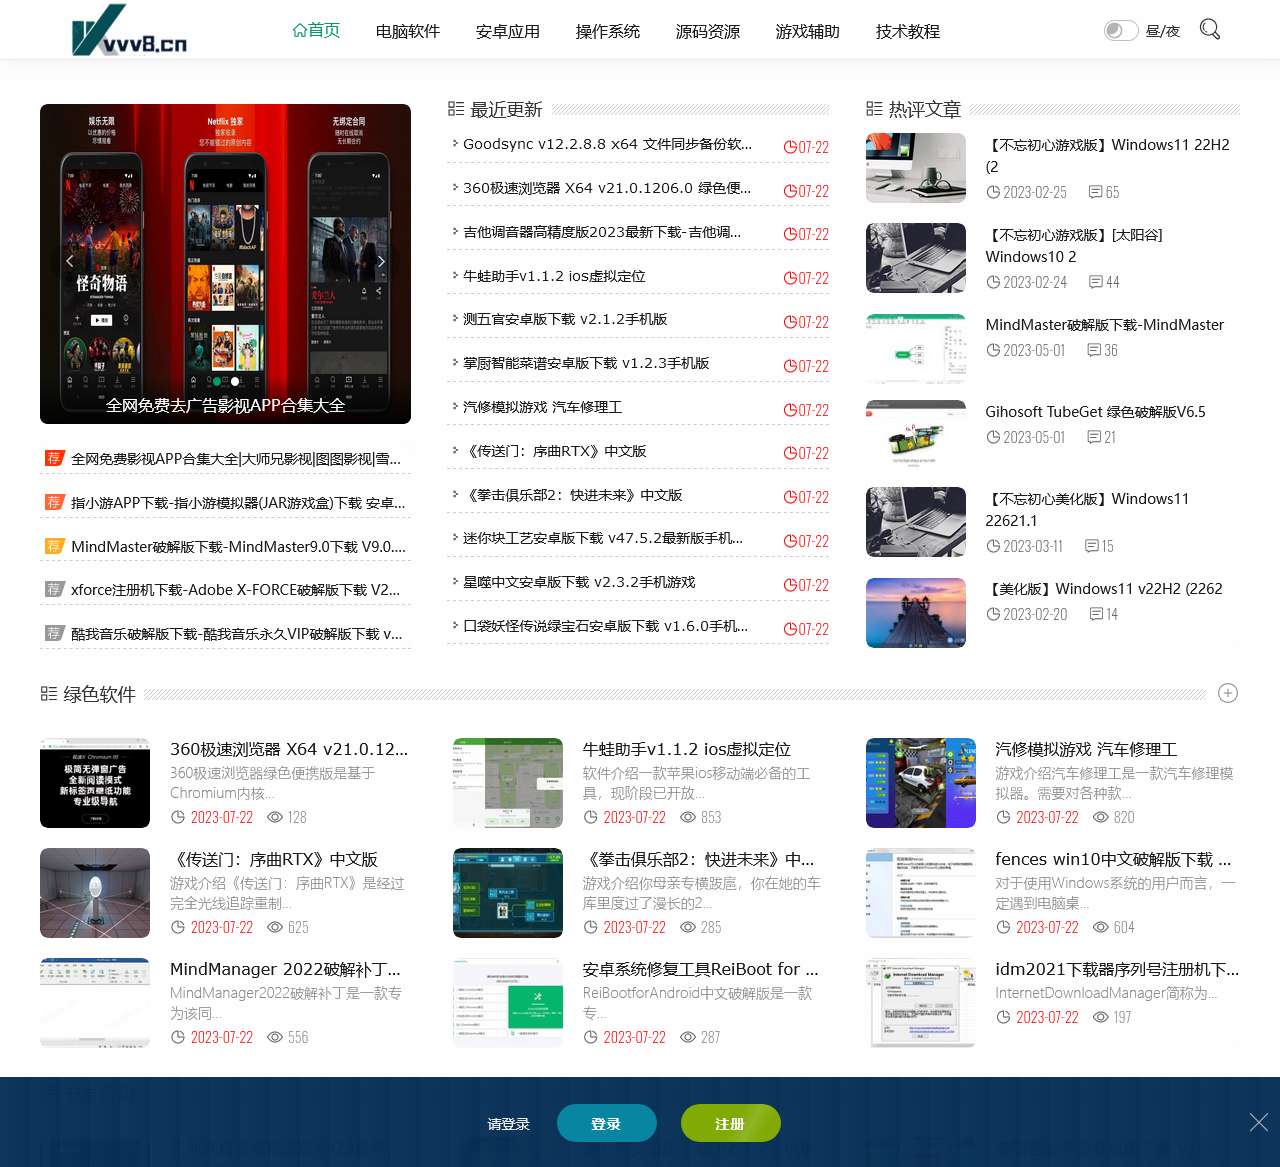Click the 注册 register button
This screenshot has height=1167, width=1280.
(730, 1123)
